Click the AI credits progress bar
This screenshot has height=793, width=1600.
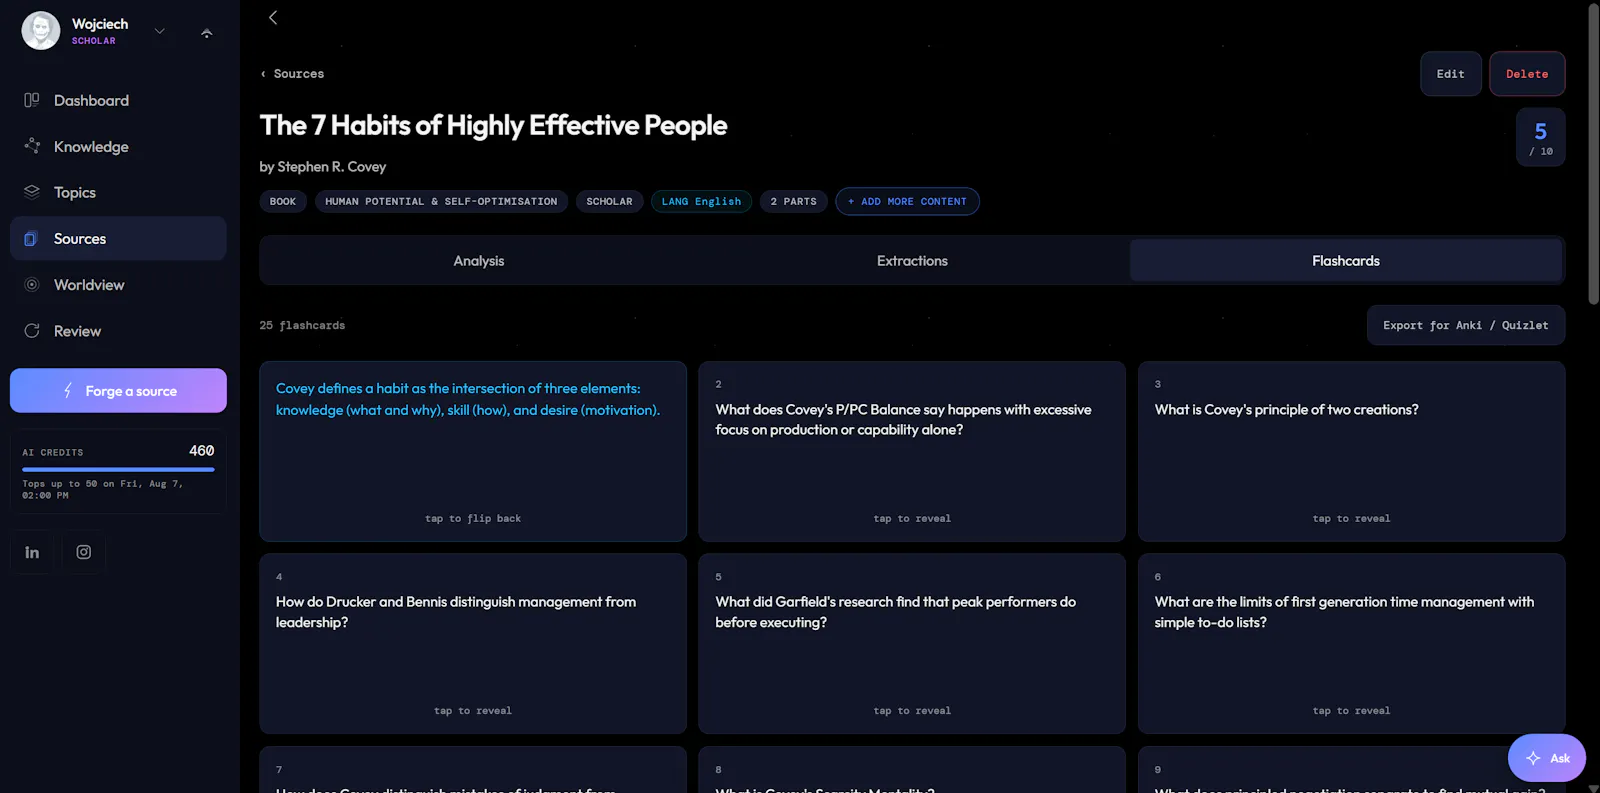tap(118, 469)
